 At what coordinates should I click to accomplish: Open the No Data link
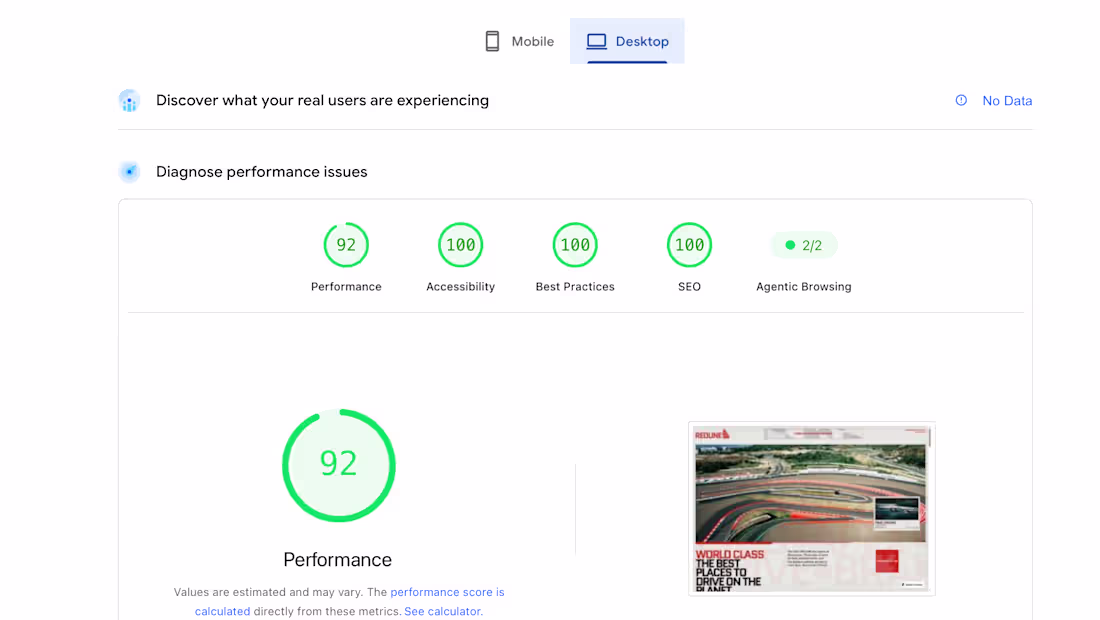click(1007, 101)
